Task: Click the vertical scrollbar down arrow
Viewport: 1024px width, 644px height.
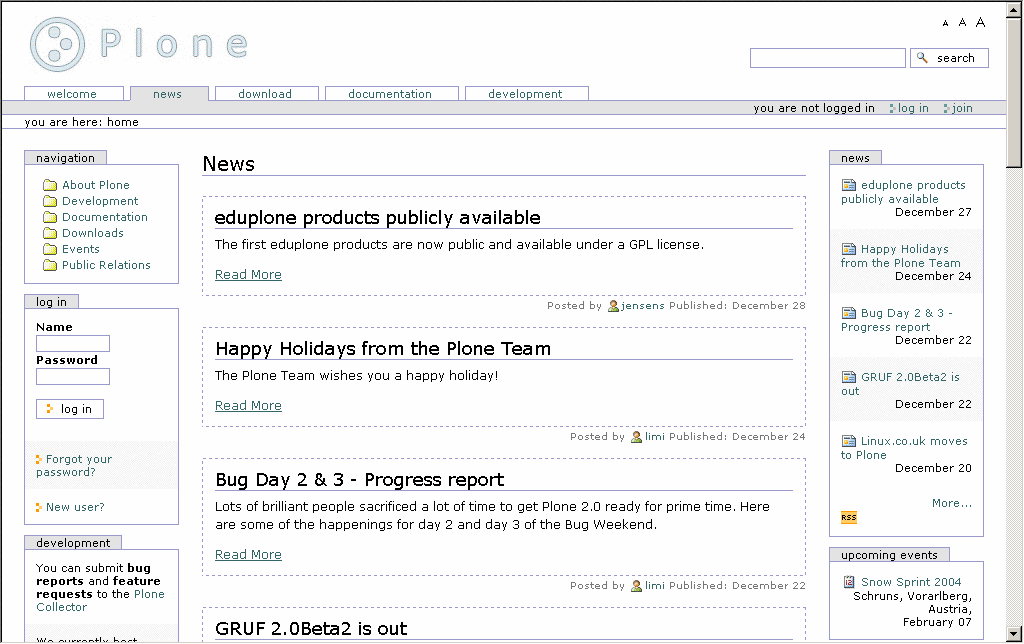Action: (x=1014, y=634)
